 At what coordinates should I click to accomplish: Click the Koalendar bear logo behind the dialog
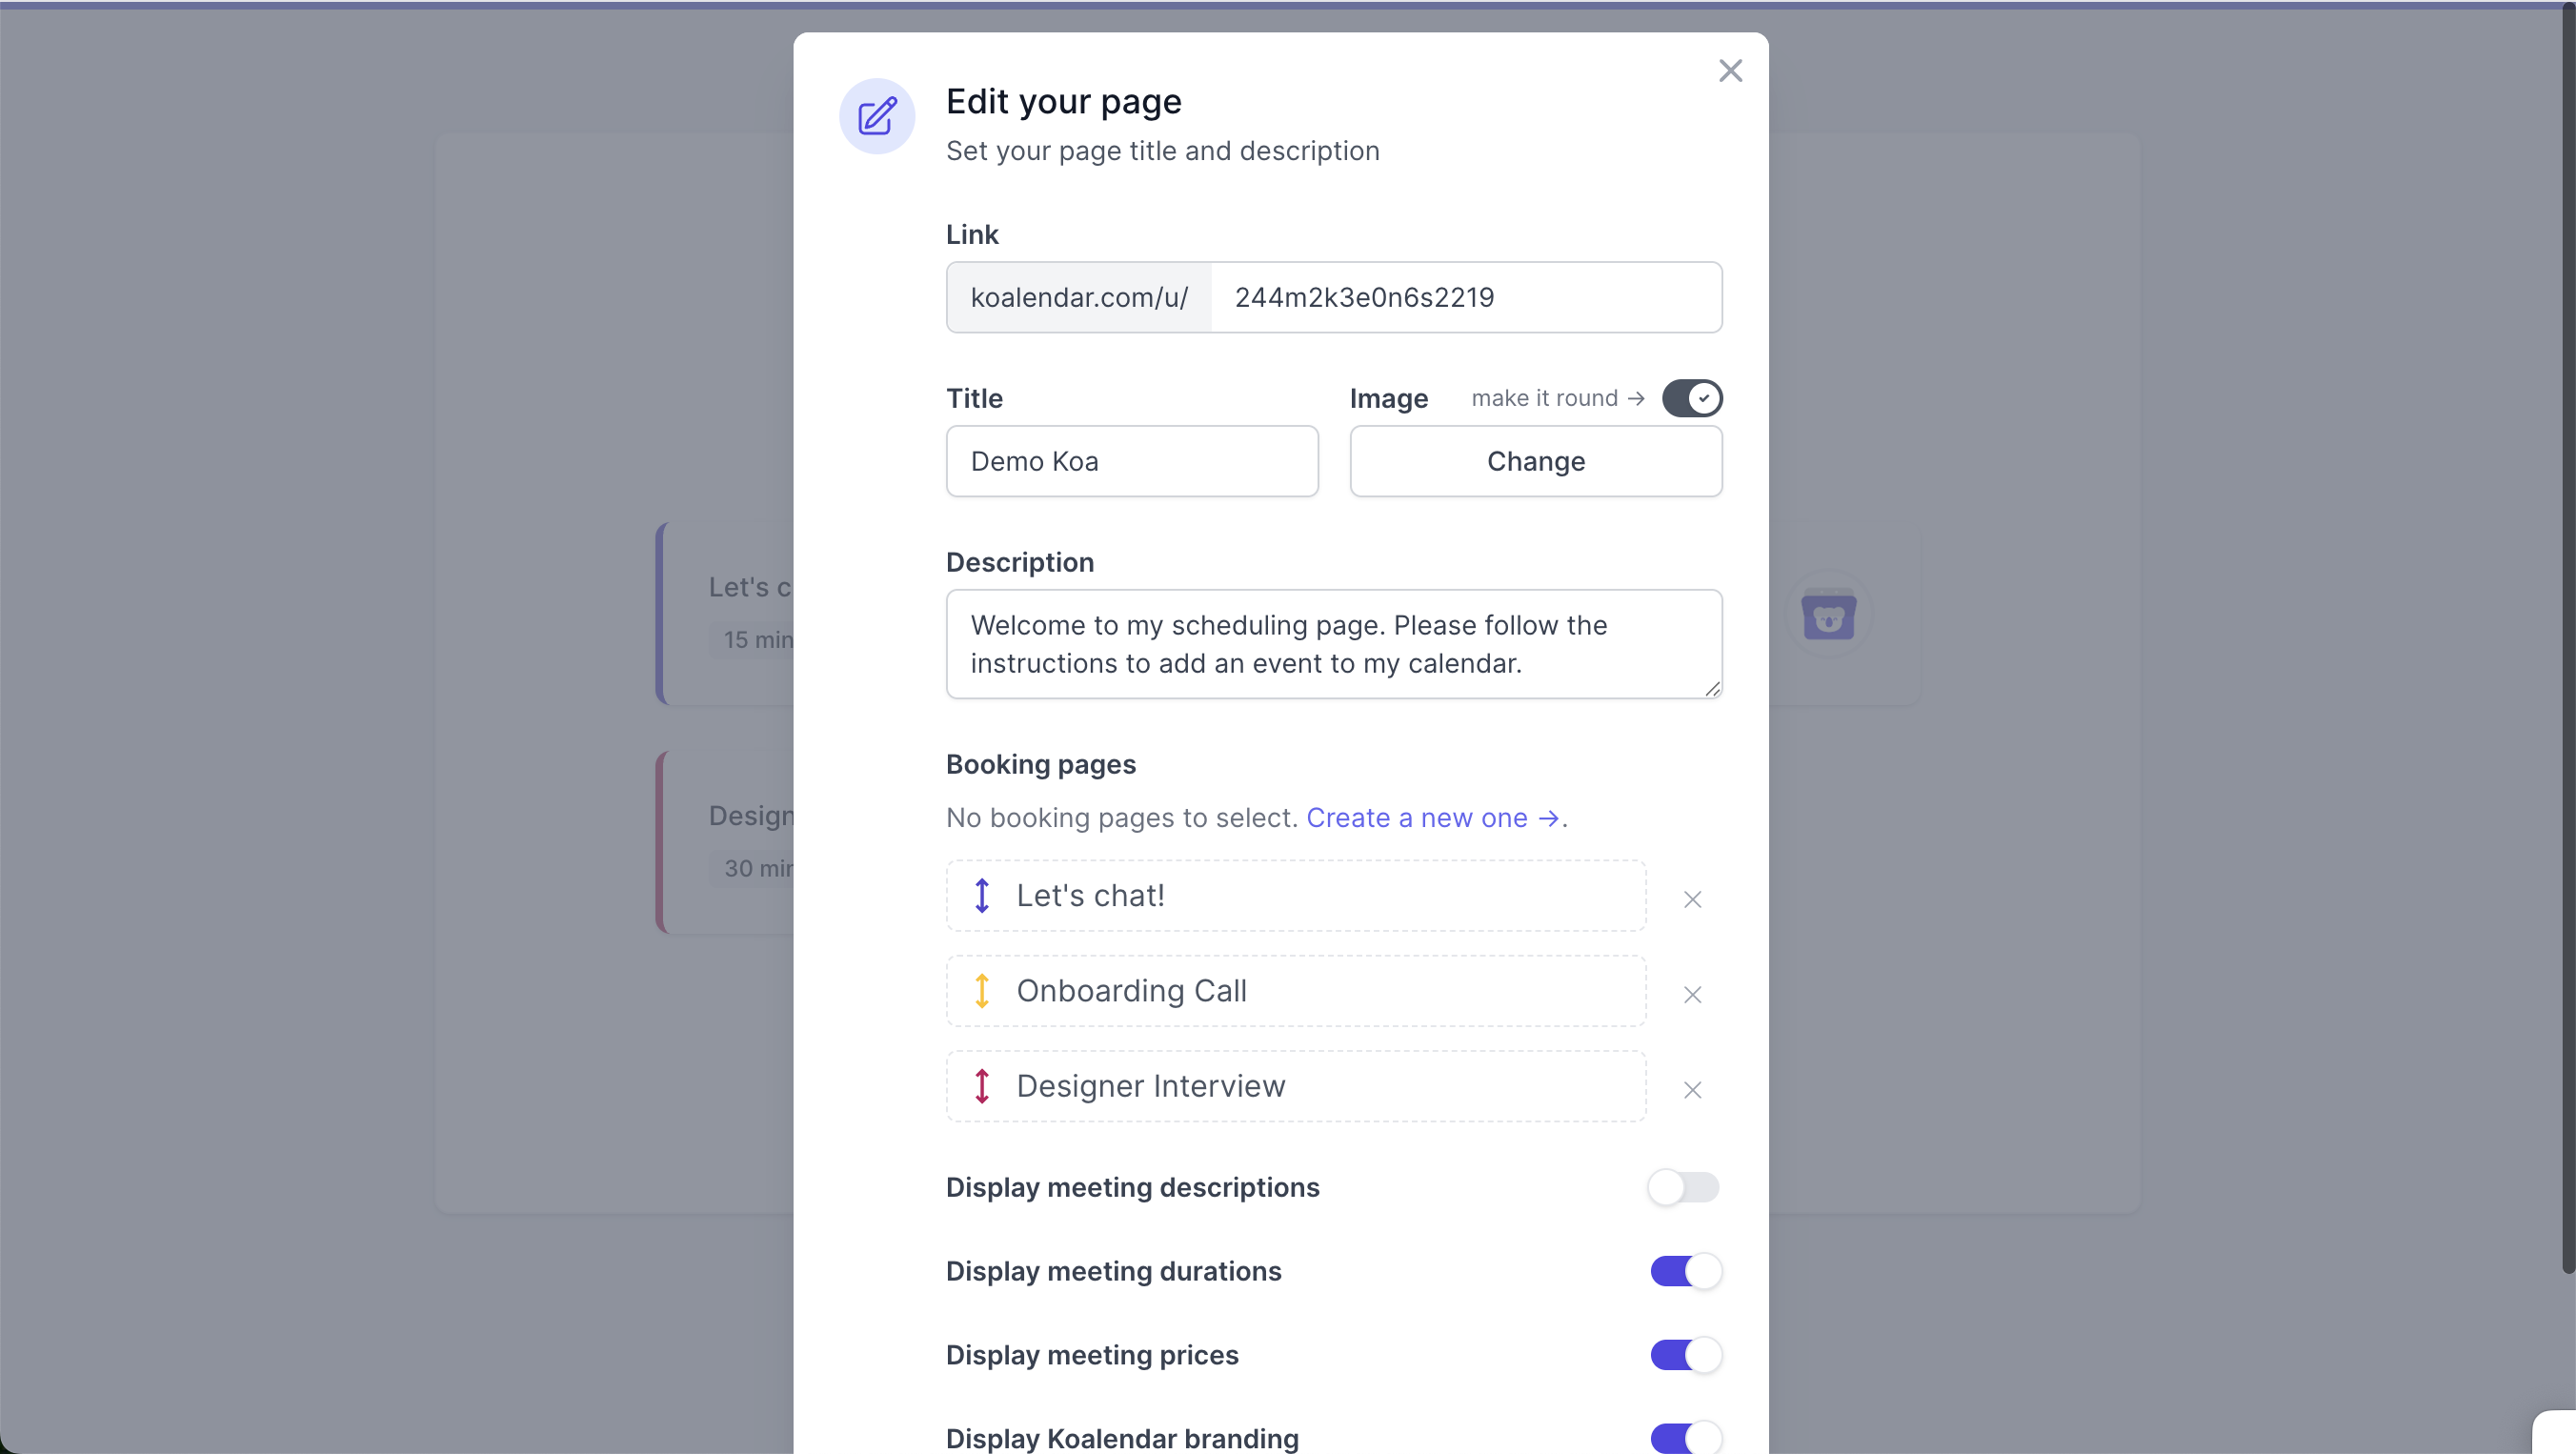click(x=1828, y=614)
